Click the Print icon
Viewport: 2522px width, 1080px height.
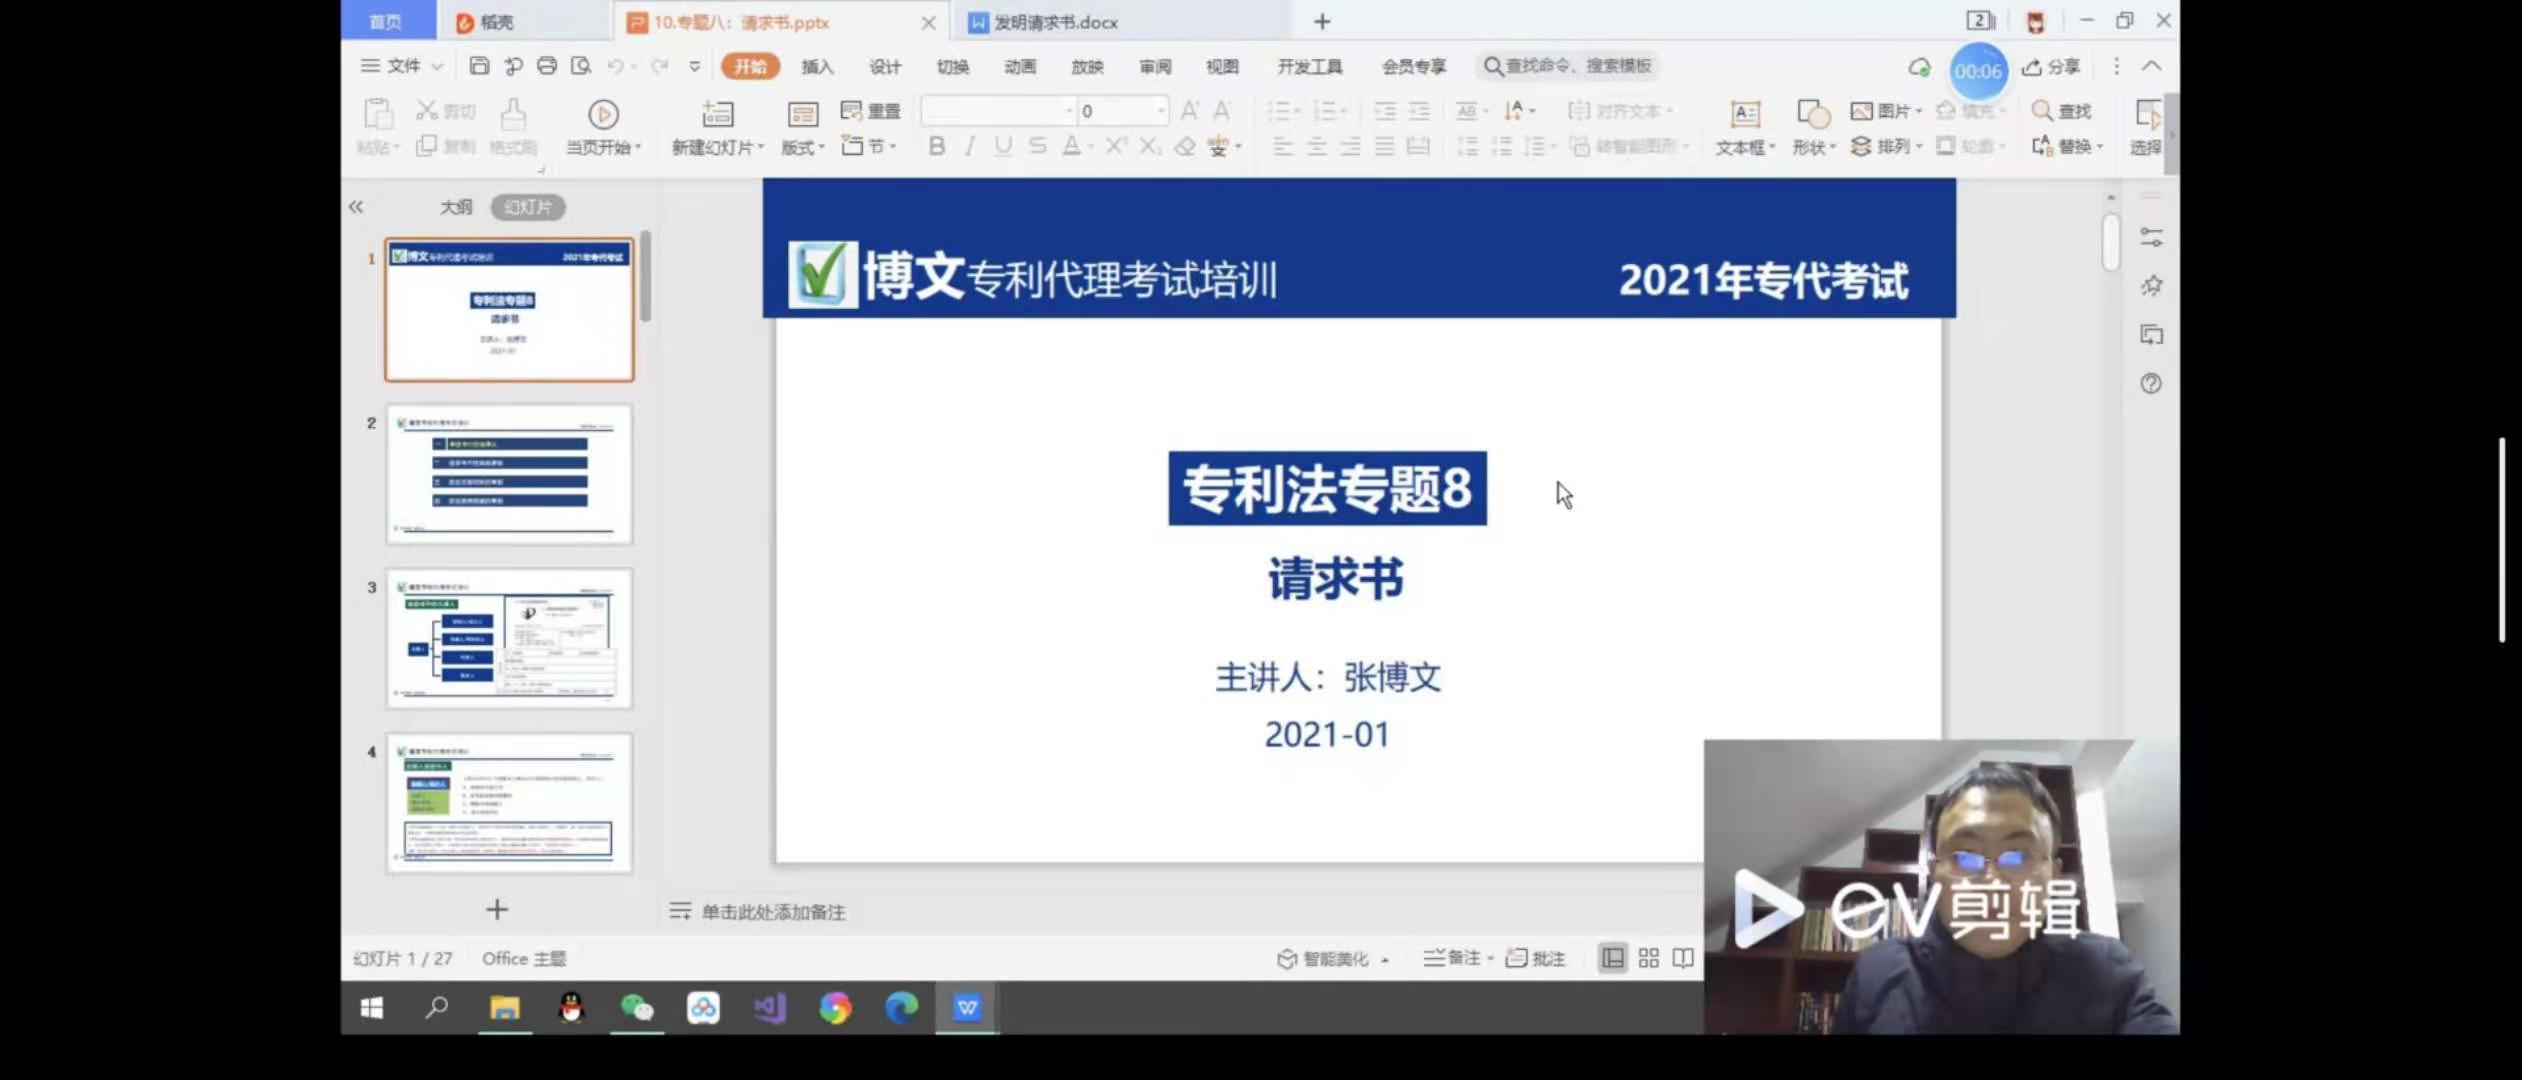(546, 66)
